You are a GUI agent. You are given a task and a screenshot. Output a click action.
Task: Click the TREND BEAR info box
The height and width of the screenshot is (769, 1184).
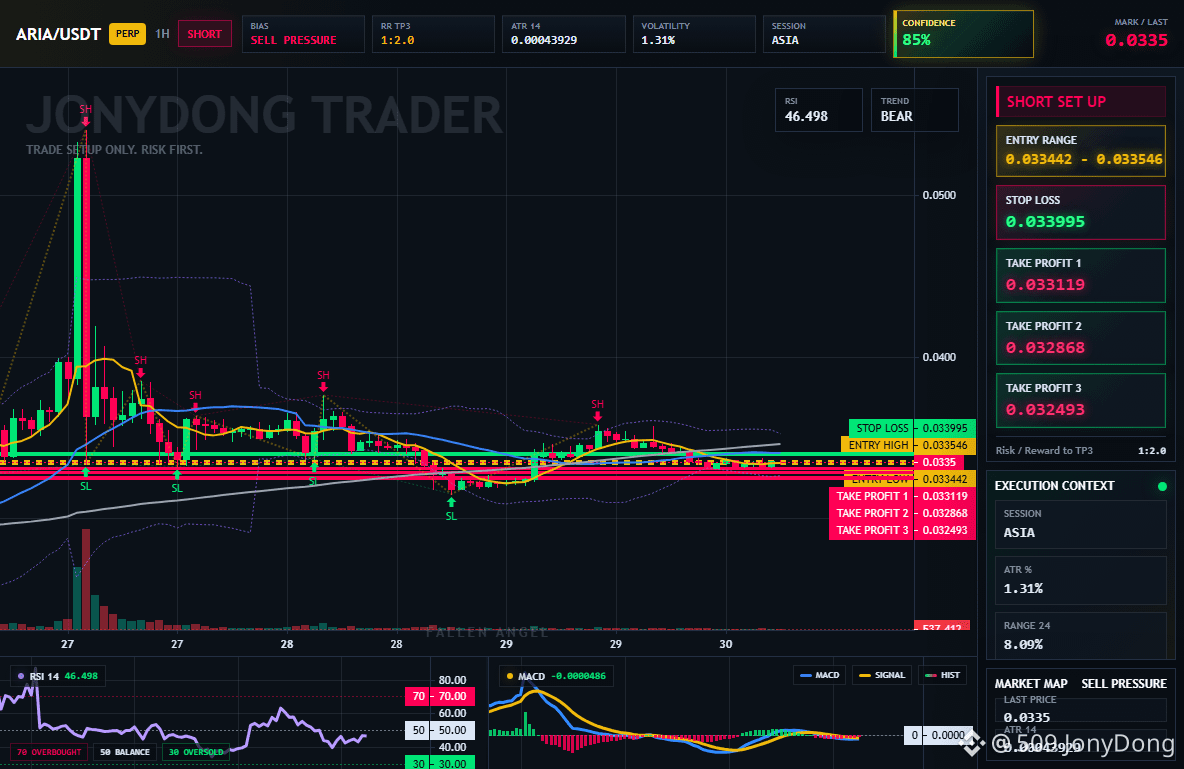(x=914, y=110)
